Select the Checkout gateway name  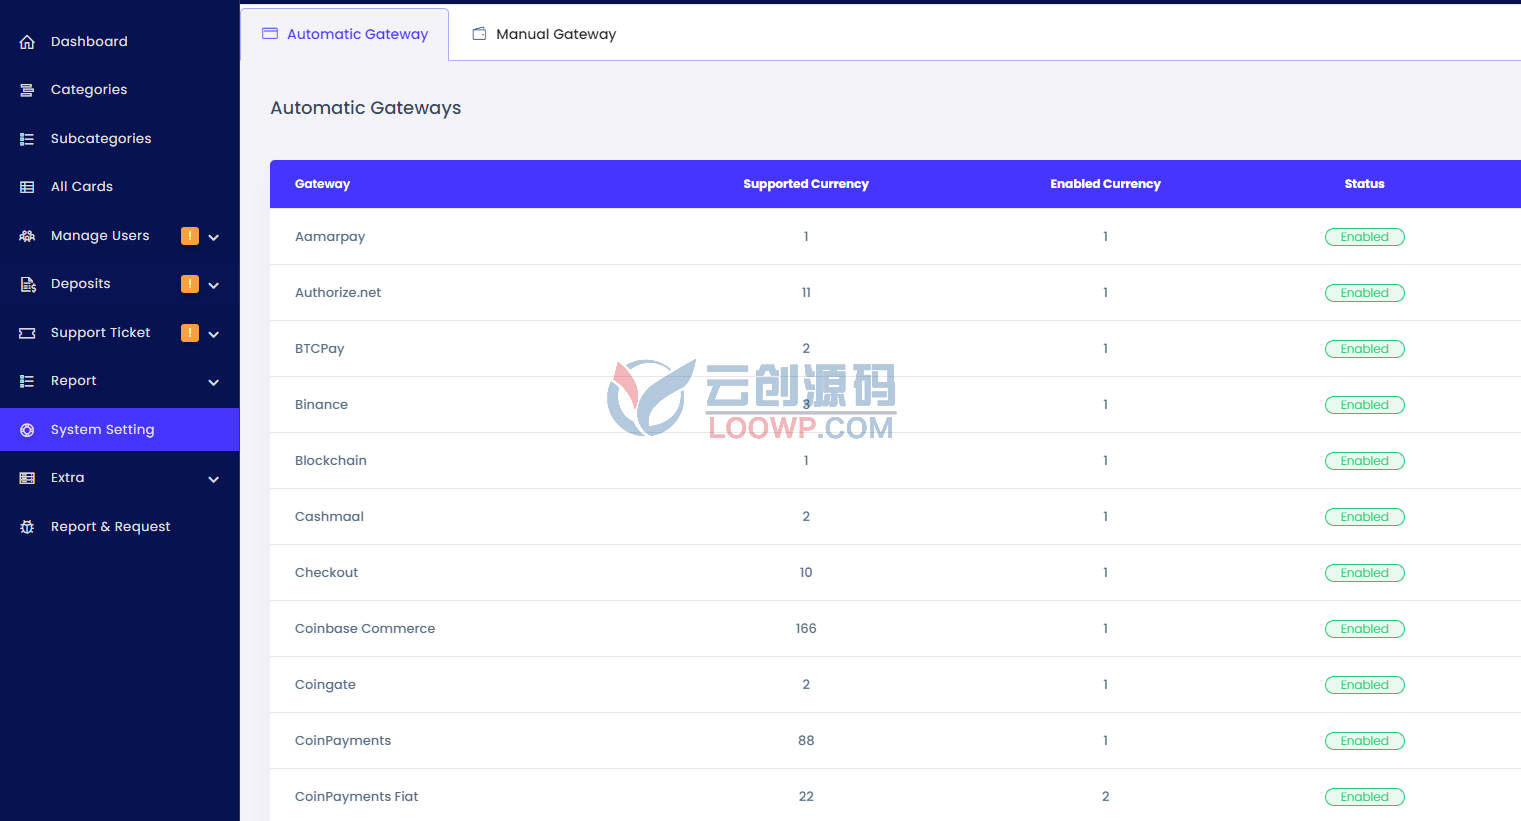(326, 573)
